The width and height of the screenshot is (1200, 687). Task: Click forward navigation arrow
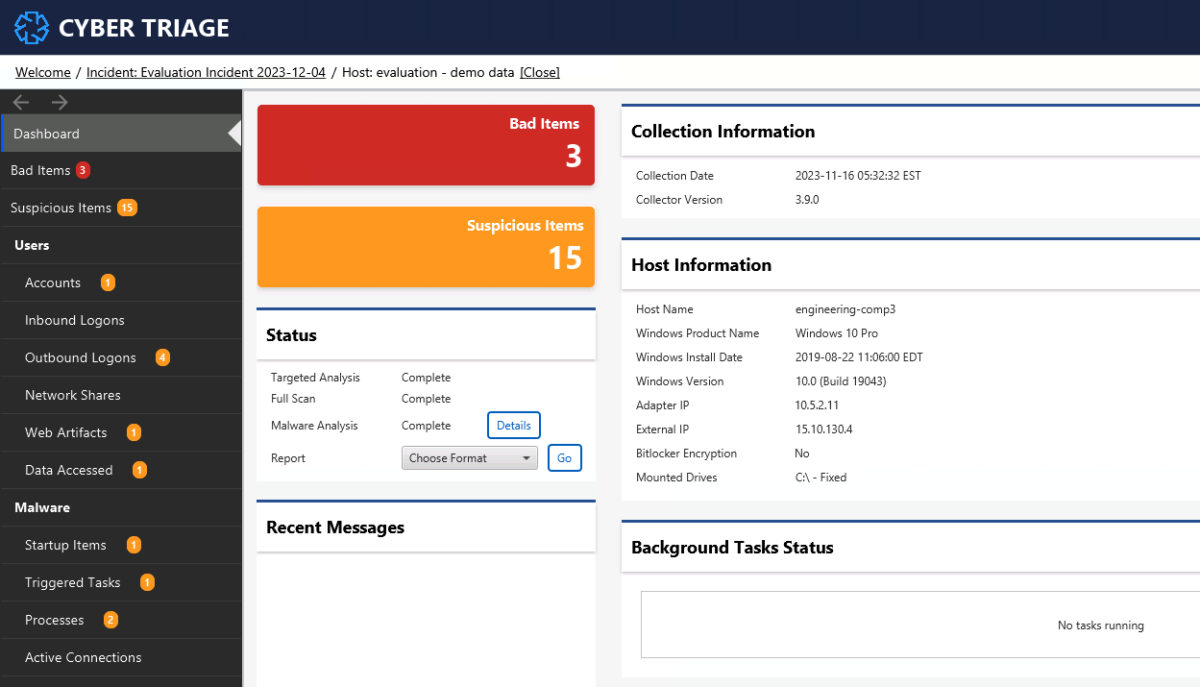[58, 101]
